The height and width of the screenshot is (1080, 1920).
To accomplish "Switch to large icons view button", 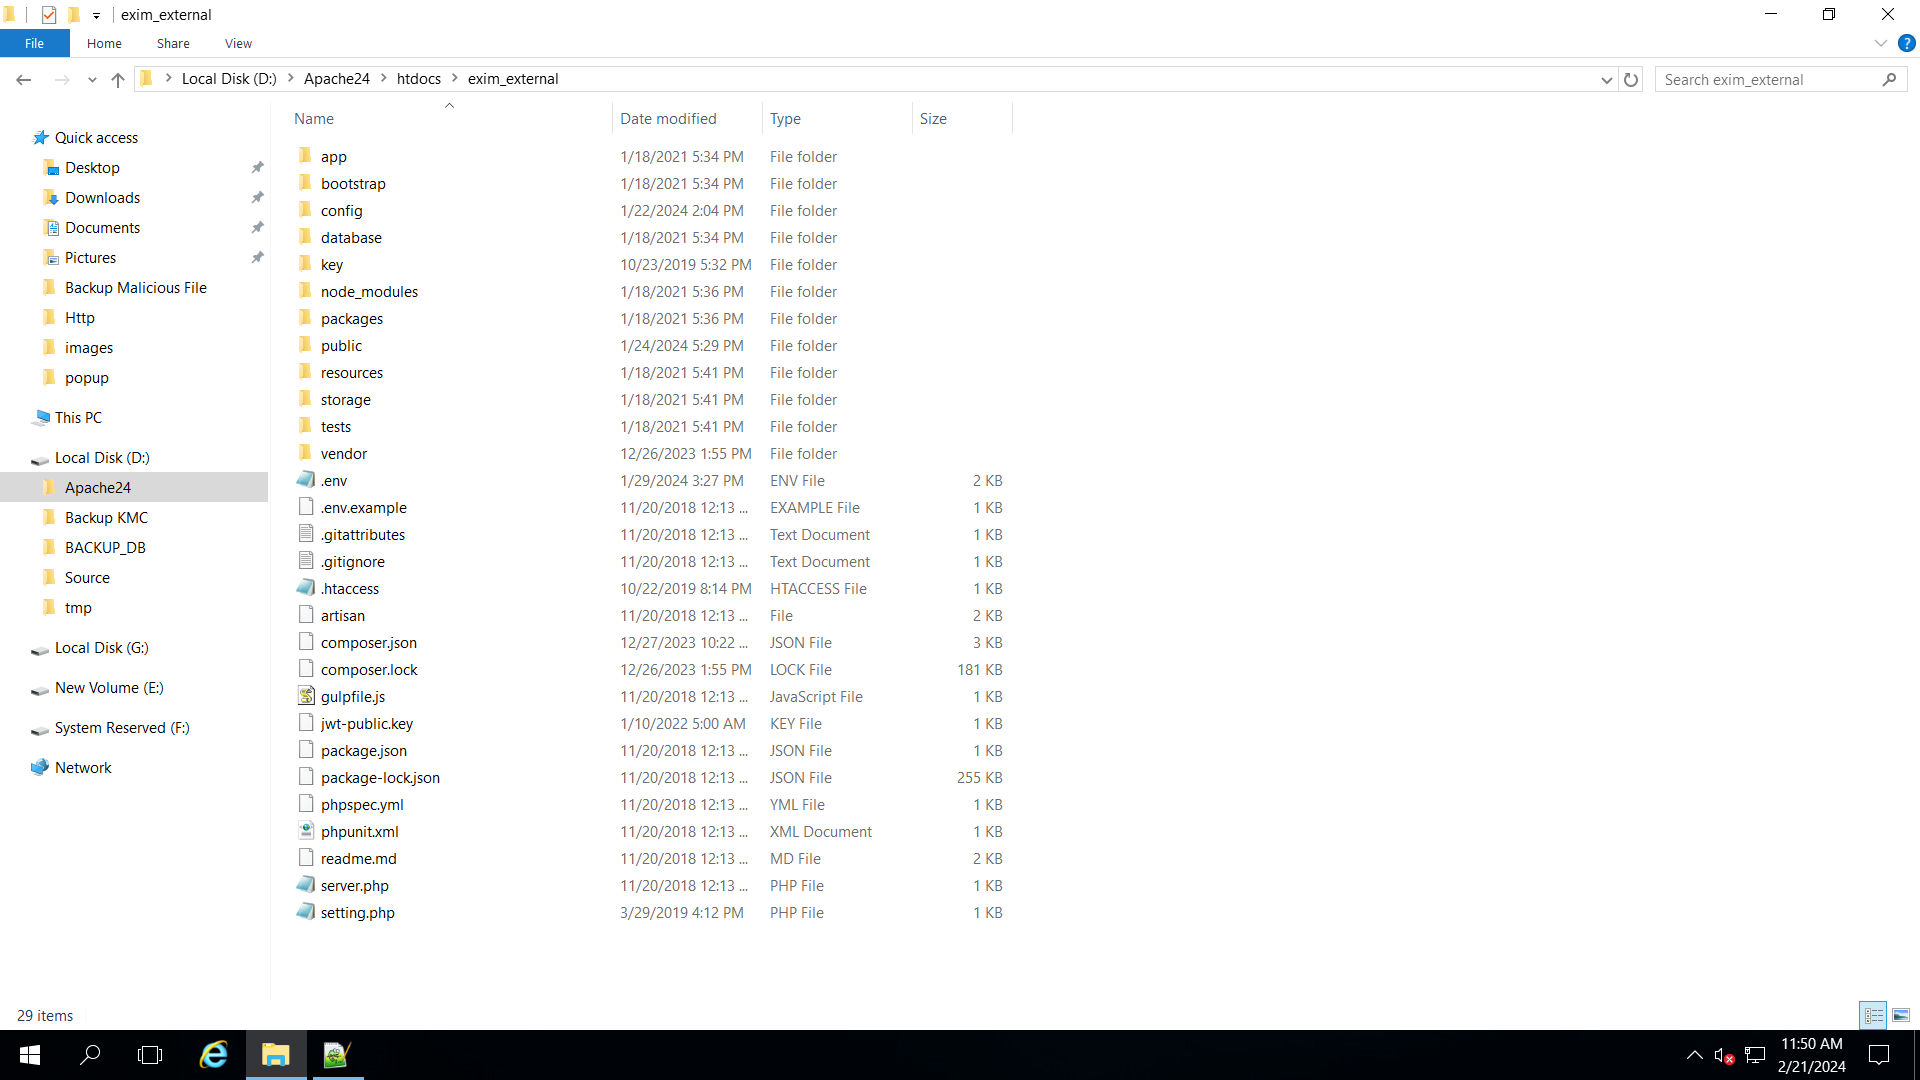I will (1900, 1015).
